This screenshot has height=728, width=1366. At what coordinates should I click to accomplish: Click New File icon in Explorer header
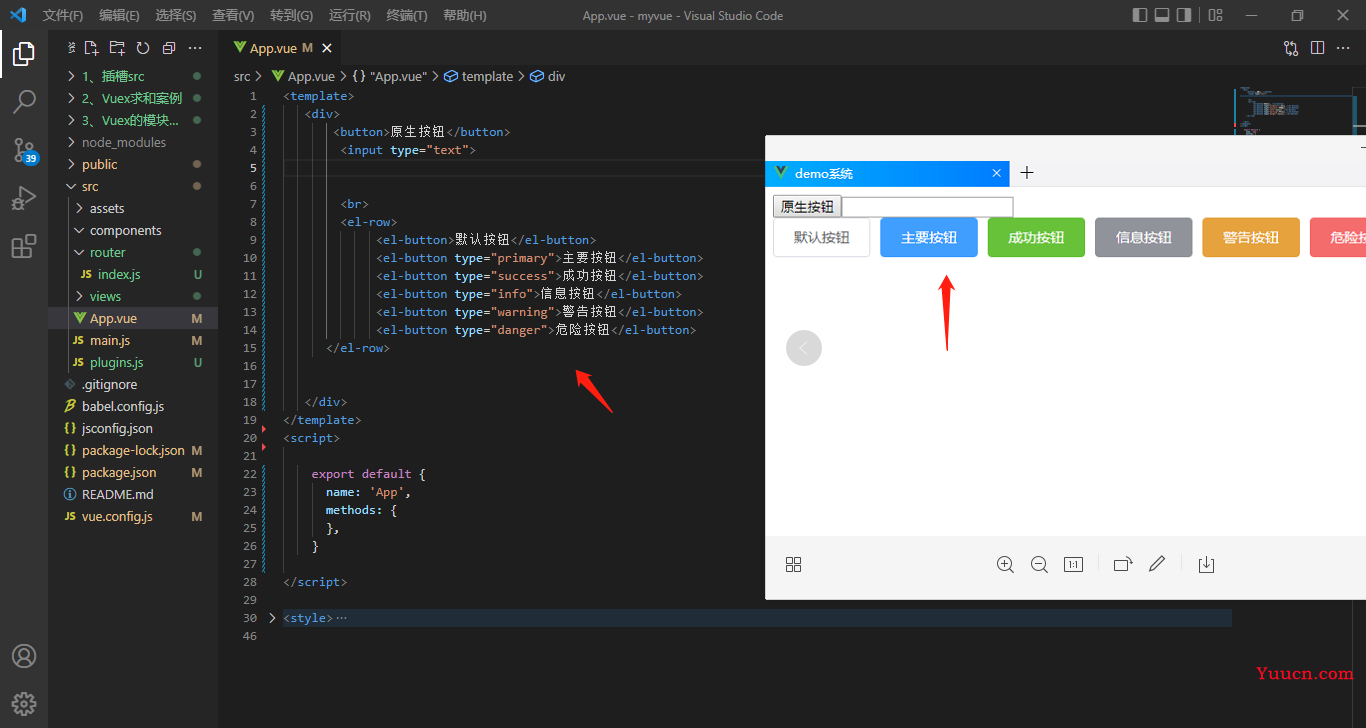click(x=91, y=48)
